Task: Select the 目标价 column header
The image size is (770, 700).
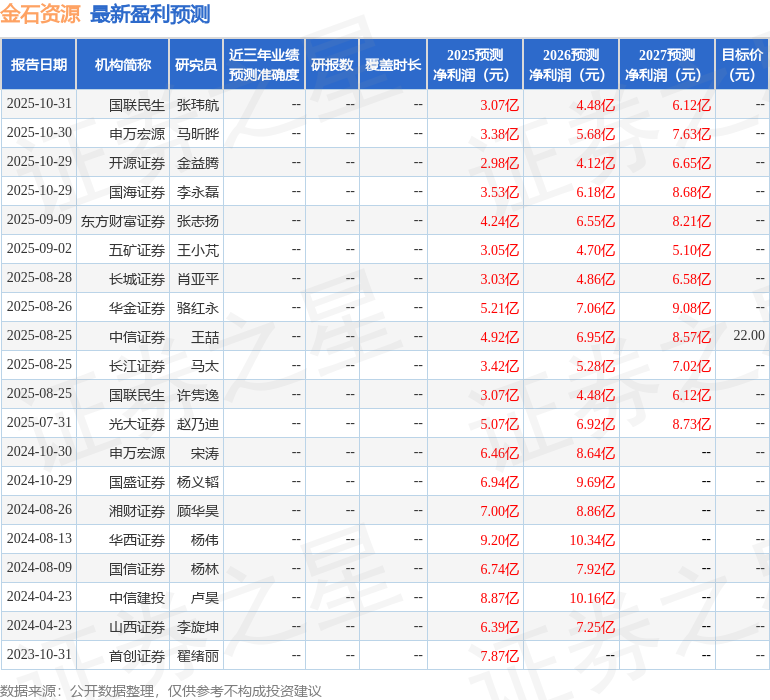Action: [x=742, y=65]
